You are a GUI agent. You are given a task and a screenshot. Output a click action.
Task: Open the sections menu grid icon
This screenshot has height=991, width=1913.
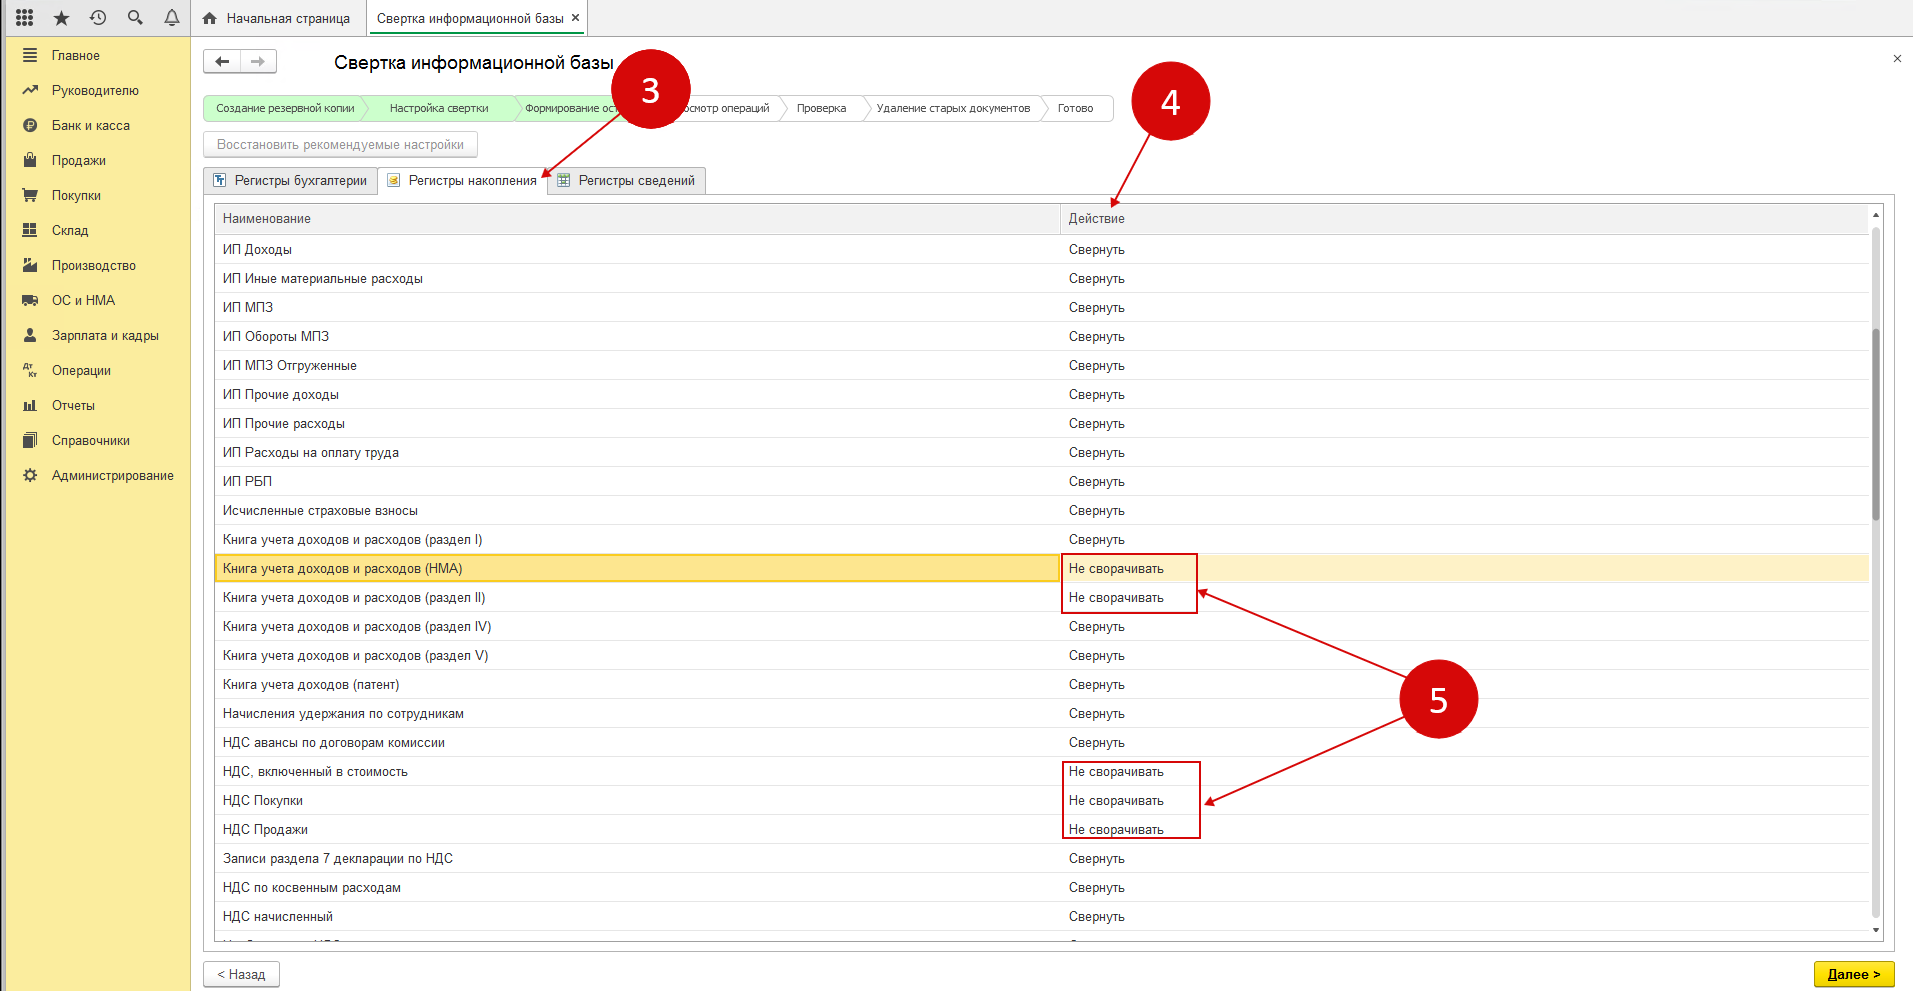click(25, 18)
